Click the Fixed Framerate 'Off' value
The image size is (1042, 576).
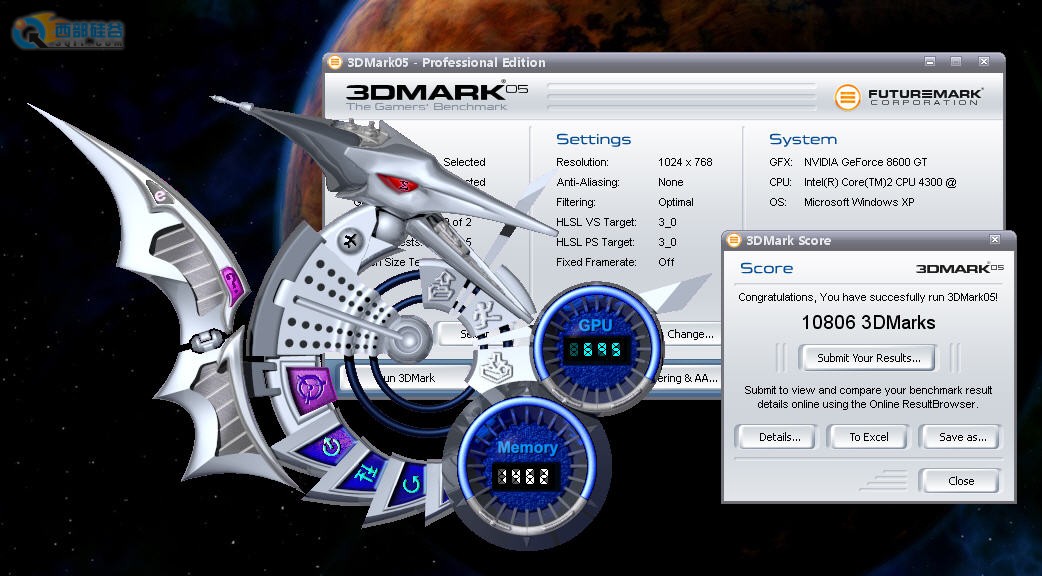pos(666,262)
